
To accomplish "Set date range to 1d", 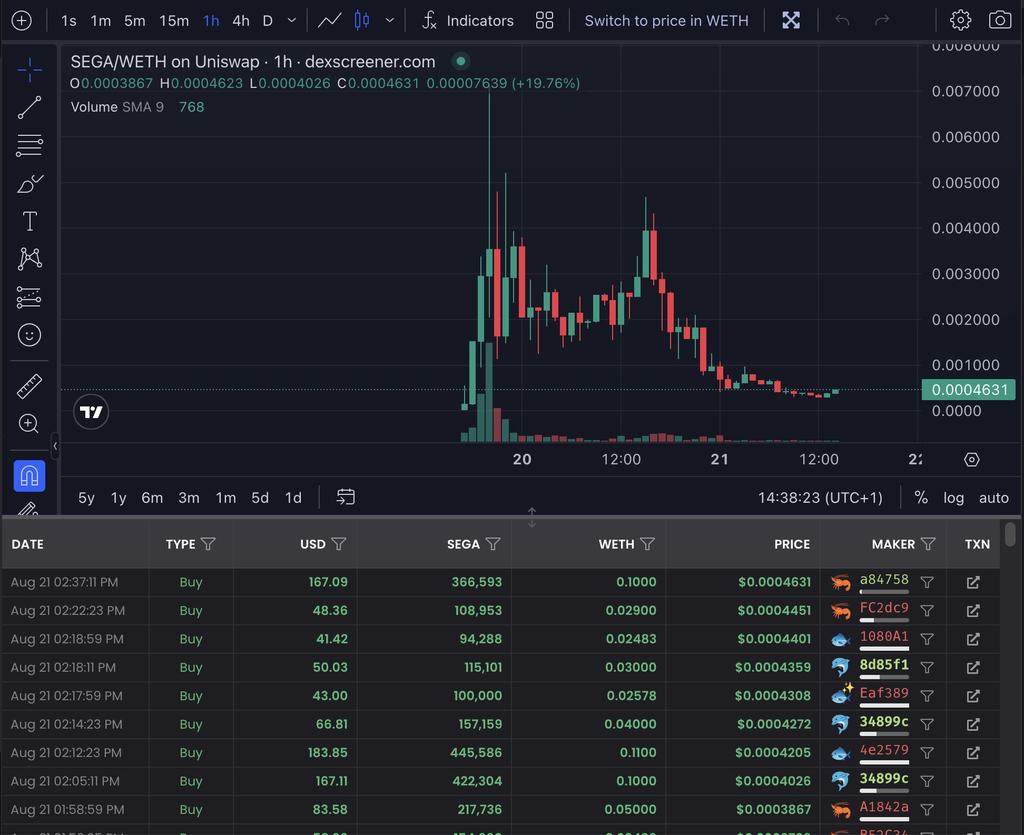I will click(x=293, y=497).
